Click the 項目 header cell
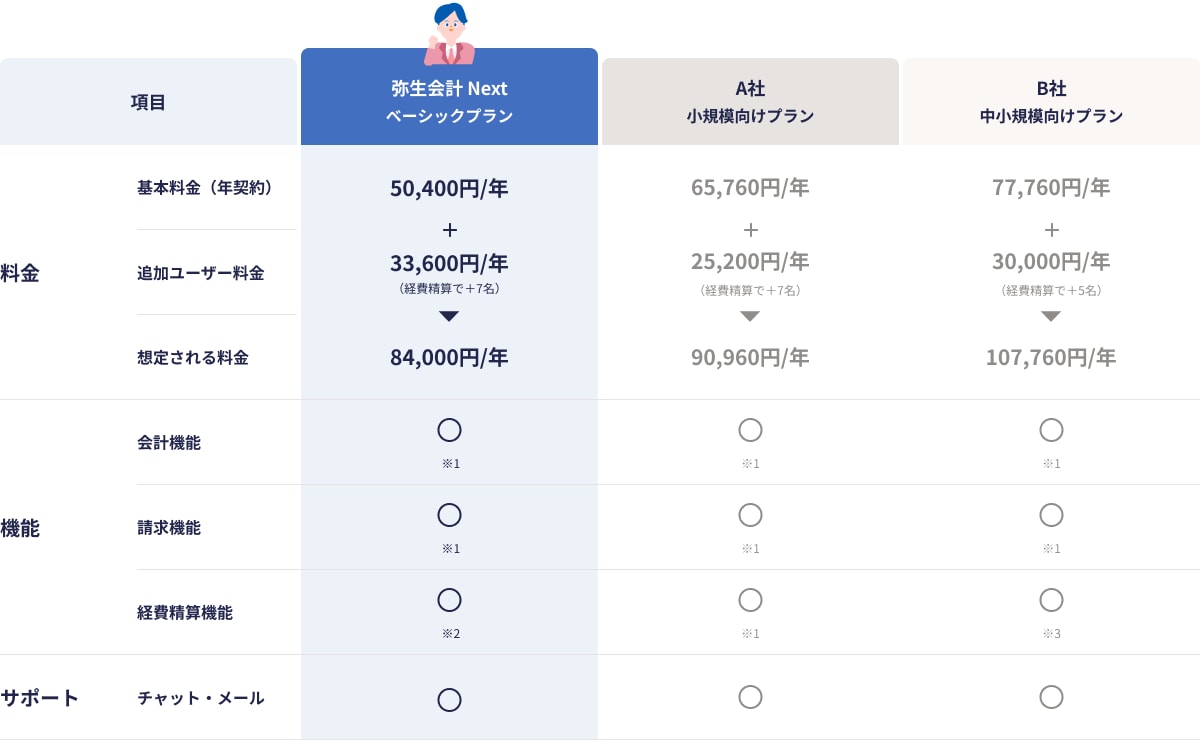The image size is (1200, 740). coord(148,102)
